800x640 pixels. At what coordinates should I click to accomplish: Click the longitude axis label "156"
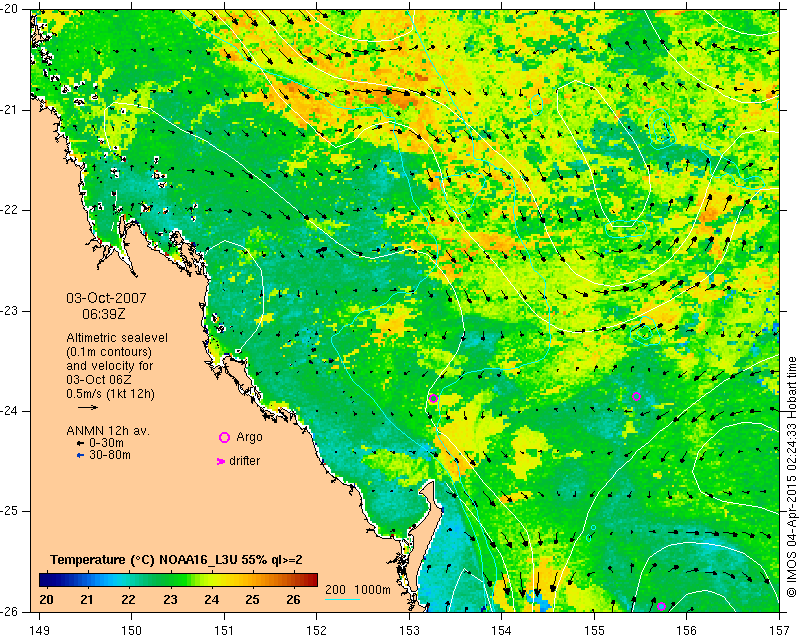coord(687,631)
